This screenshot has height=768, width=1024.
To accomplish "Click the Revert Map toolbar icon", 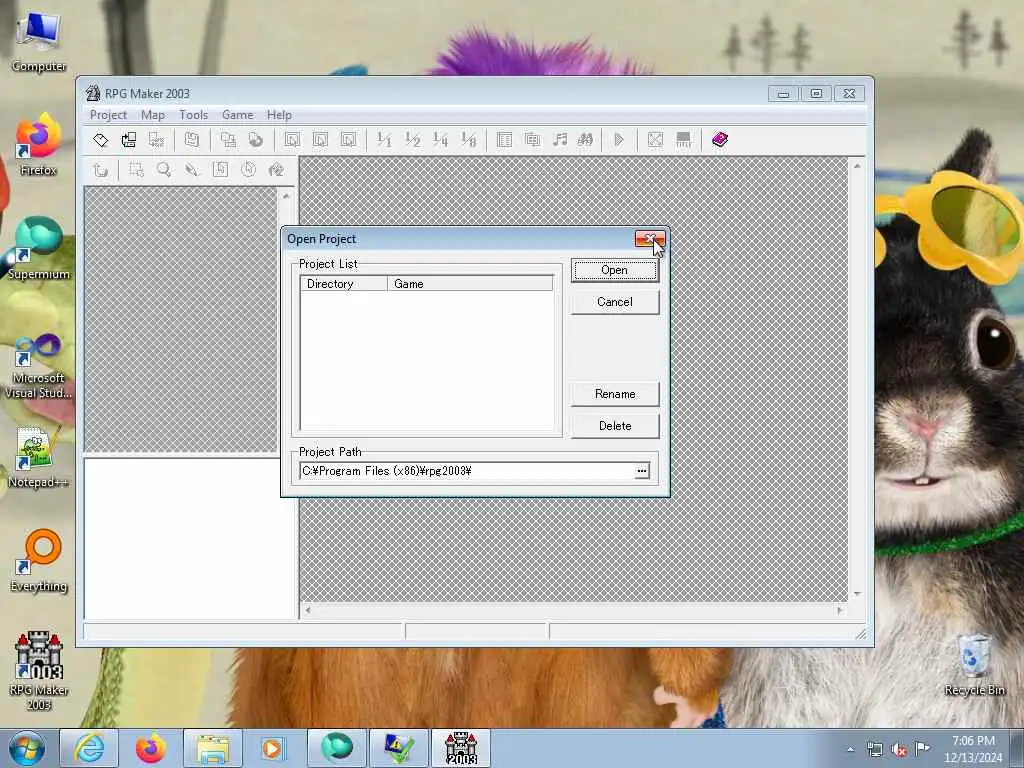I will [256, 140].
